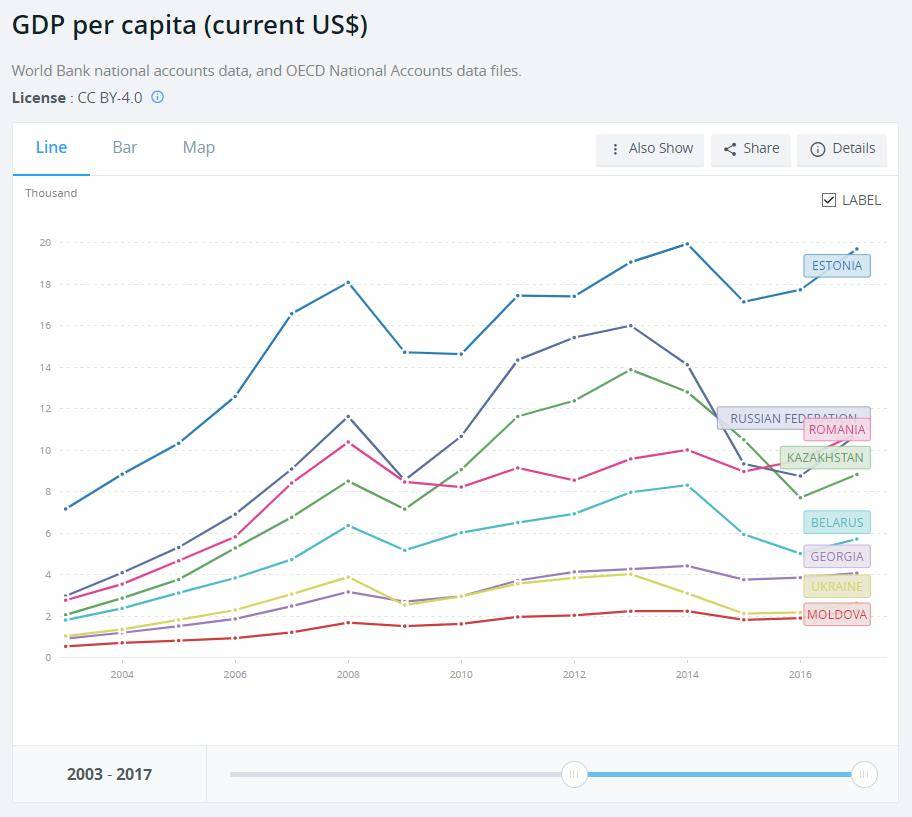Click the BELARUS series label
The image size is (912, 817).
point(836,522)
